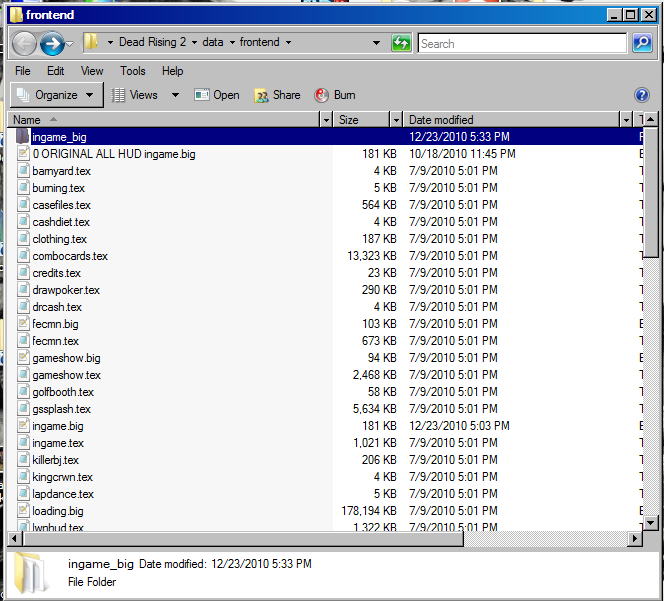Click the Back navigation arrow
Image resolution: width=664 pixels, height=601 pixels.
[x=24, y=44]
